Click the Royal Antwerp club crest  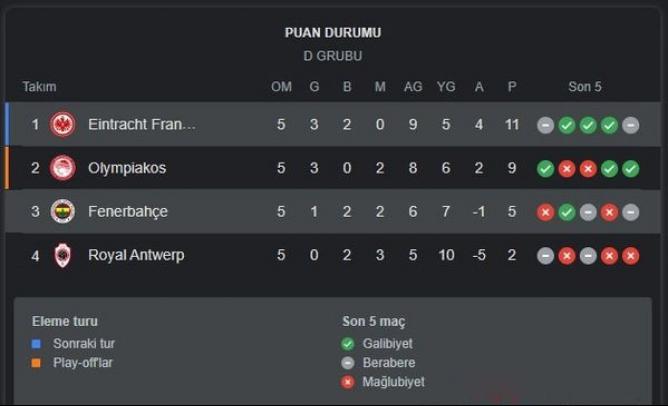tap(63, 255)
